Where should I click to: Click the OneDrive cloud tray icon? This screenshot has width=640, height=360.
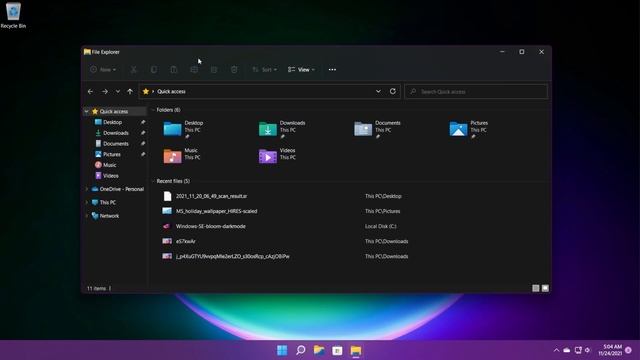point(567,350)
